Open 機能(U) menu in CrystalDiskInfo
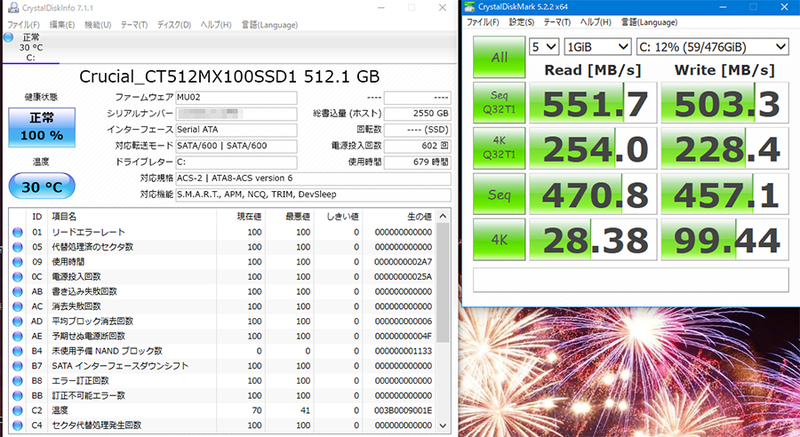The height and width of the screenshot is (437, 800). point(97,25)
